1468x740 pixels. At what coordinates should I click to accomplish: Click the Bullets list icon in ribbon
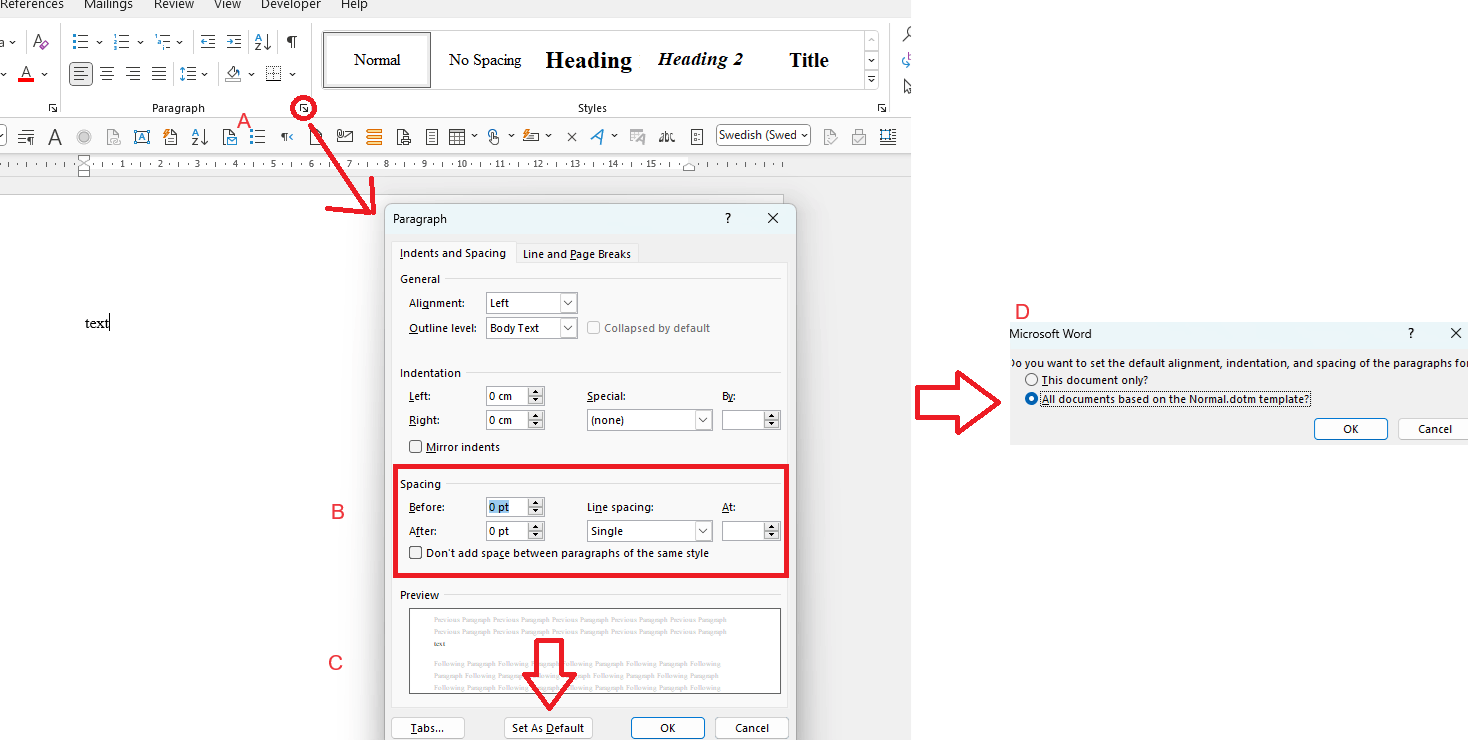click(x=81, y=41)
